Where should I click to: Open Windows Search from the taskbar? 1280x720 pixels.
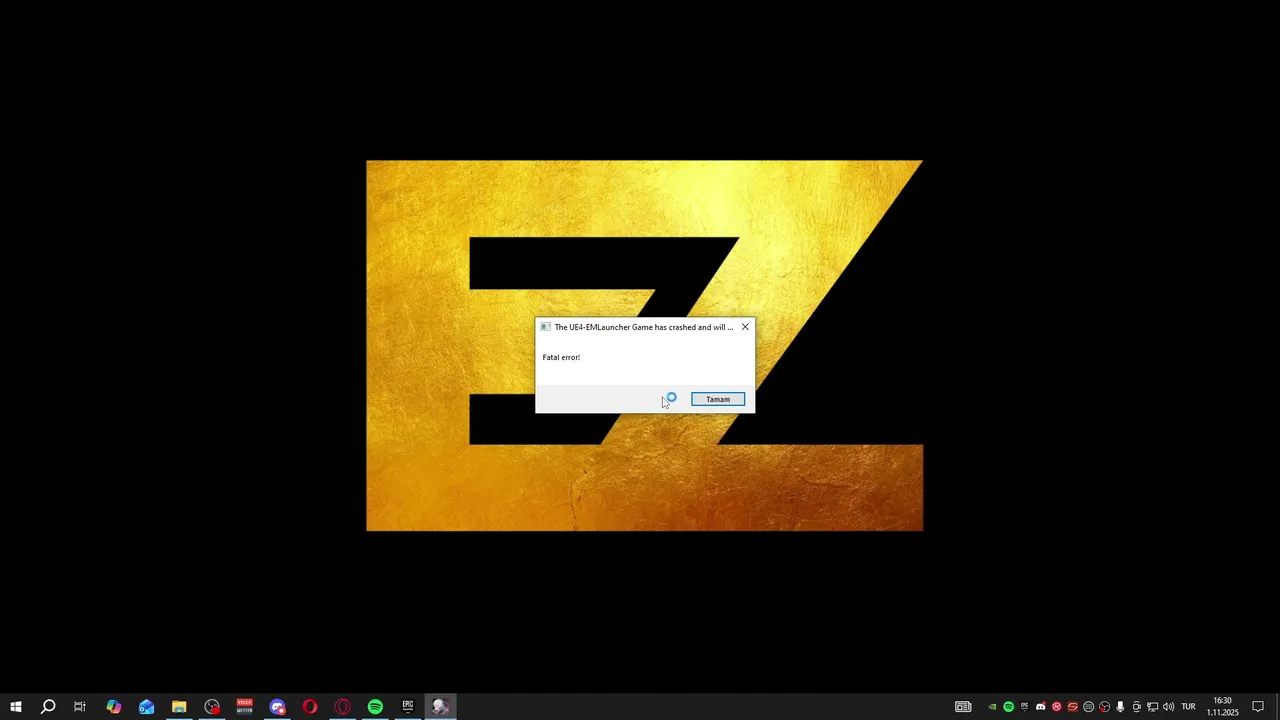pyautogui.click(x=48, y=707)
